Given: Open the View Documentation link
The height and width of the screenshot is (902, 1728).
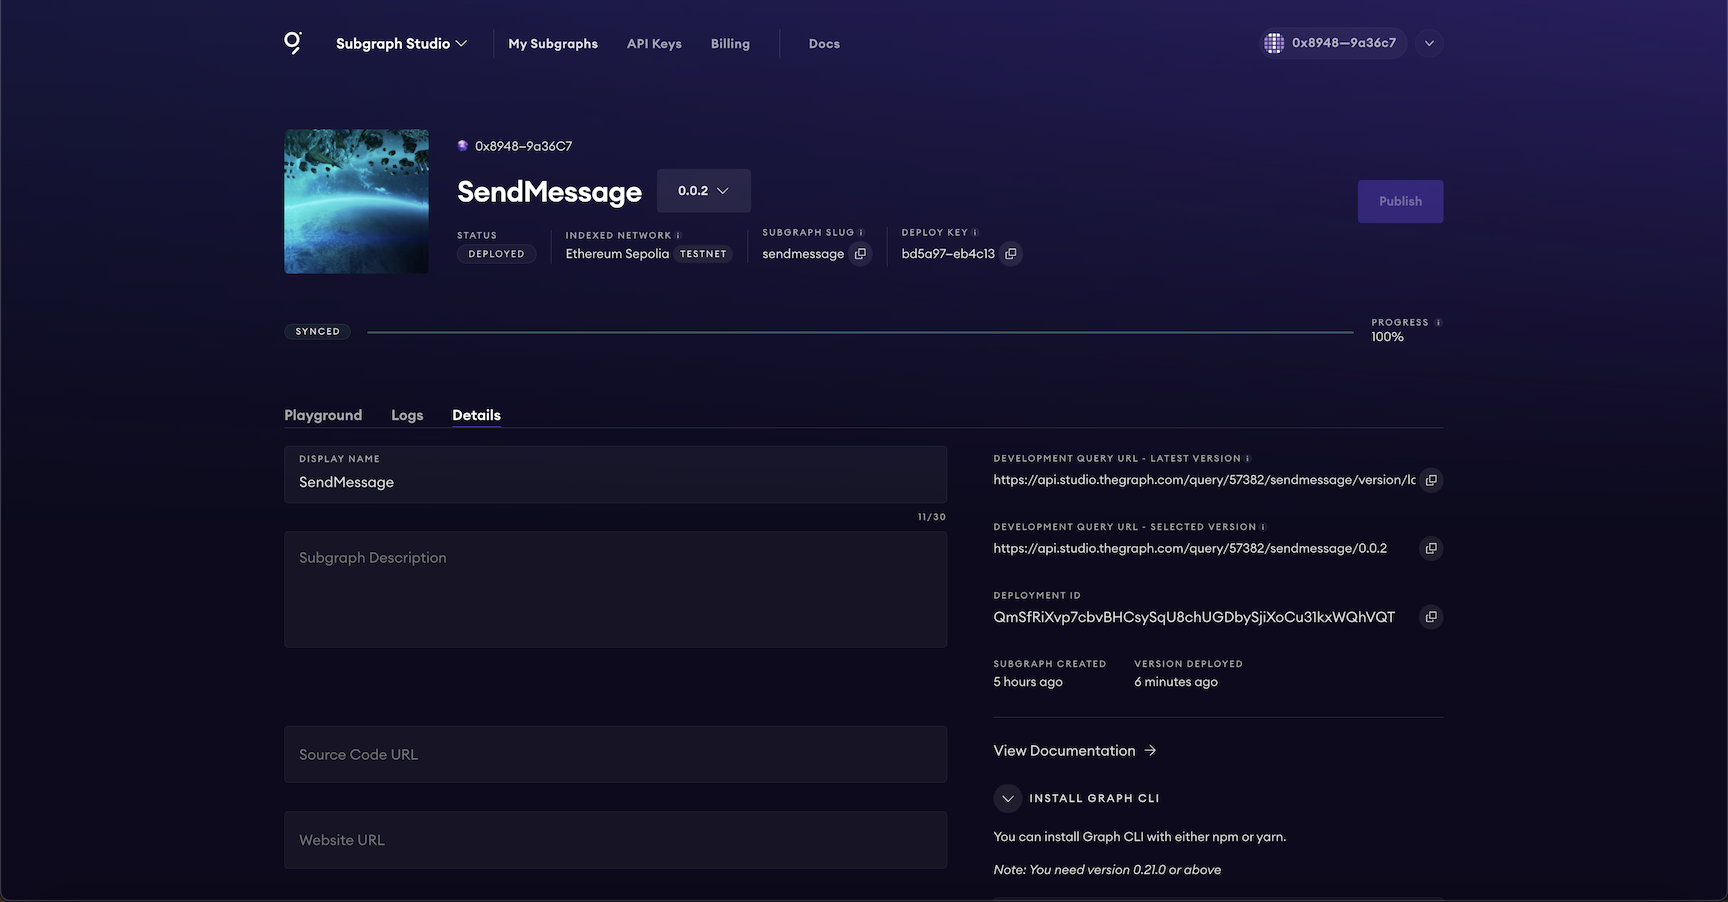Looking at the screenshot, I should (x=1075, y=751).
